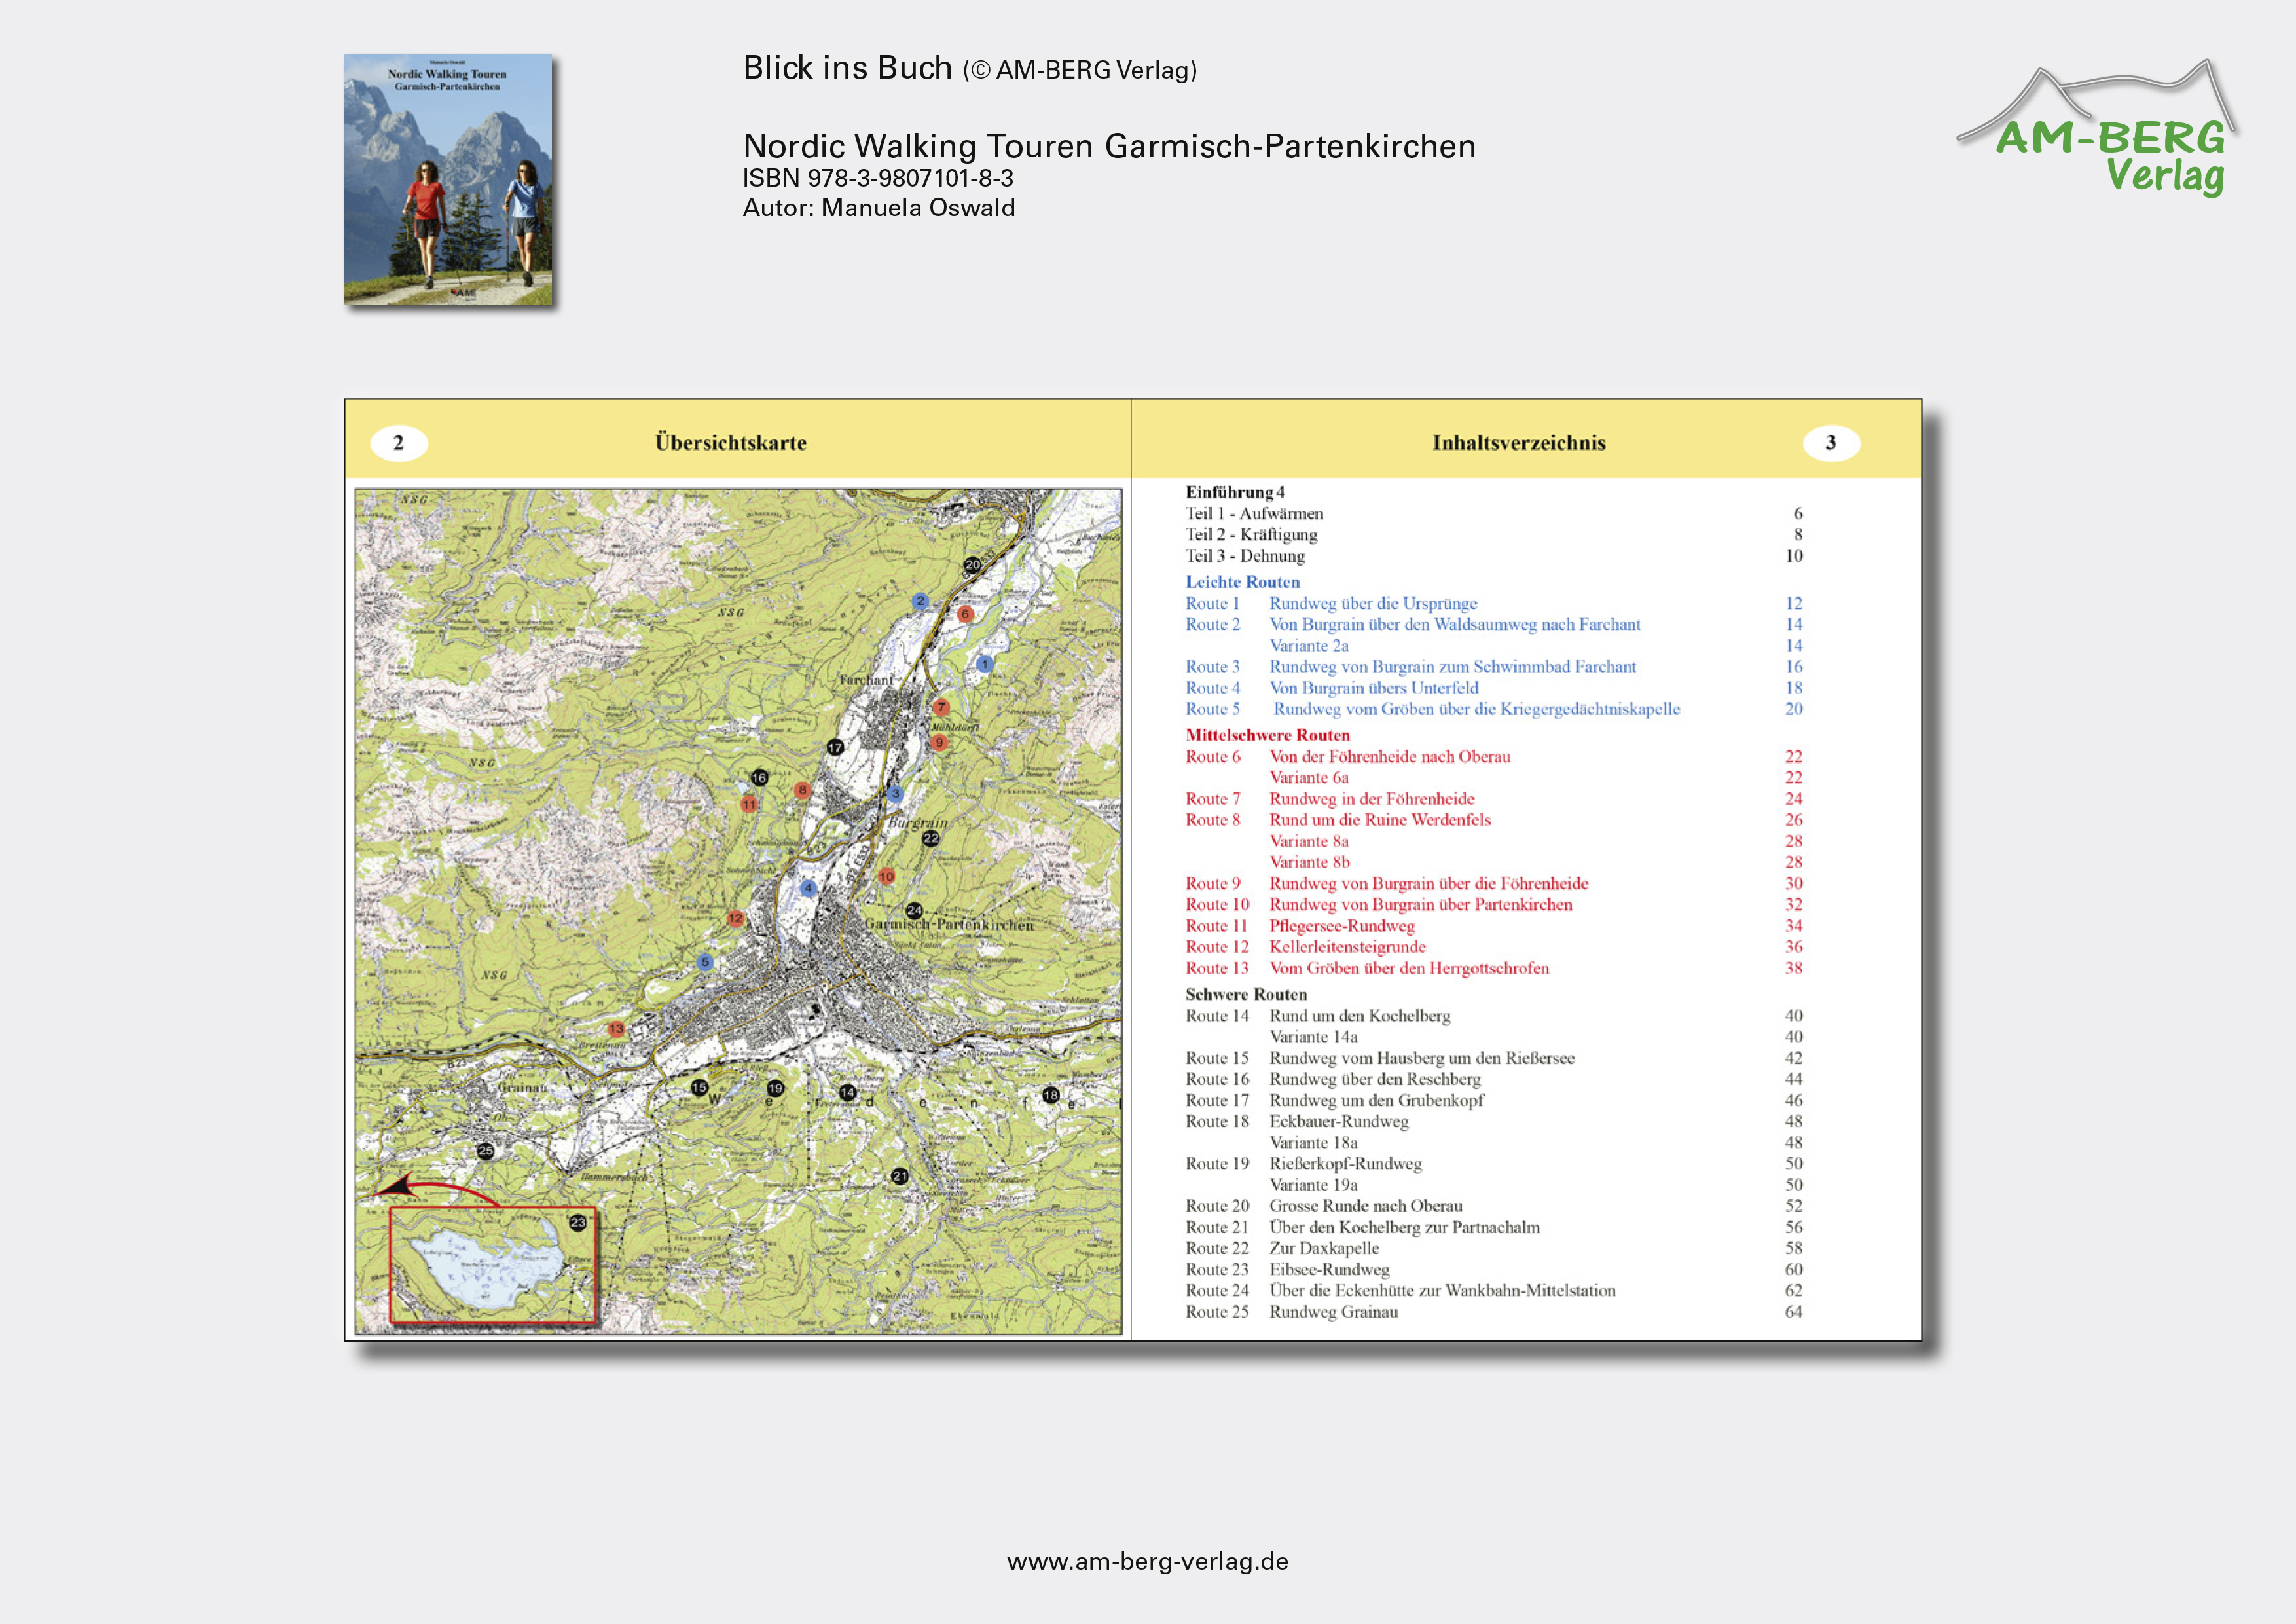Click the Variante 8b entry
This screenshot has width=2296, height=1624.
click(x=1536, y=862)
